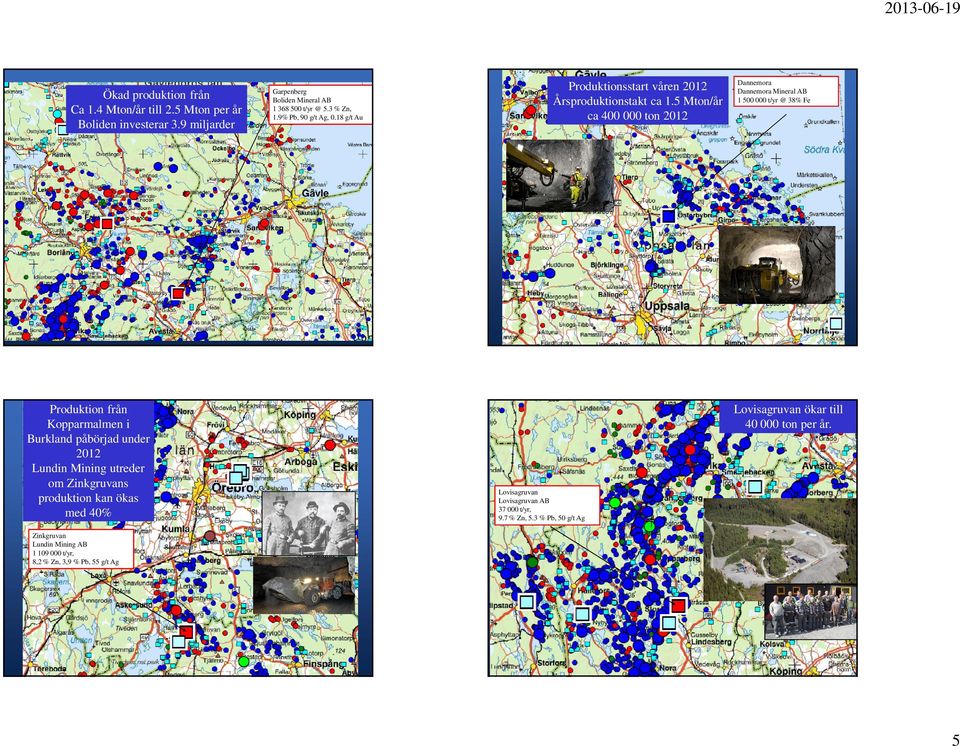Image resolution: width=960 pixels, height=746 pixels.
Task: Select the Garpenberg Boliden Mineral AB info box
Action: coord(320,105)
